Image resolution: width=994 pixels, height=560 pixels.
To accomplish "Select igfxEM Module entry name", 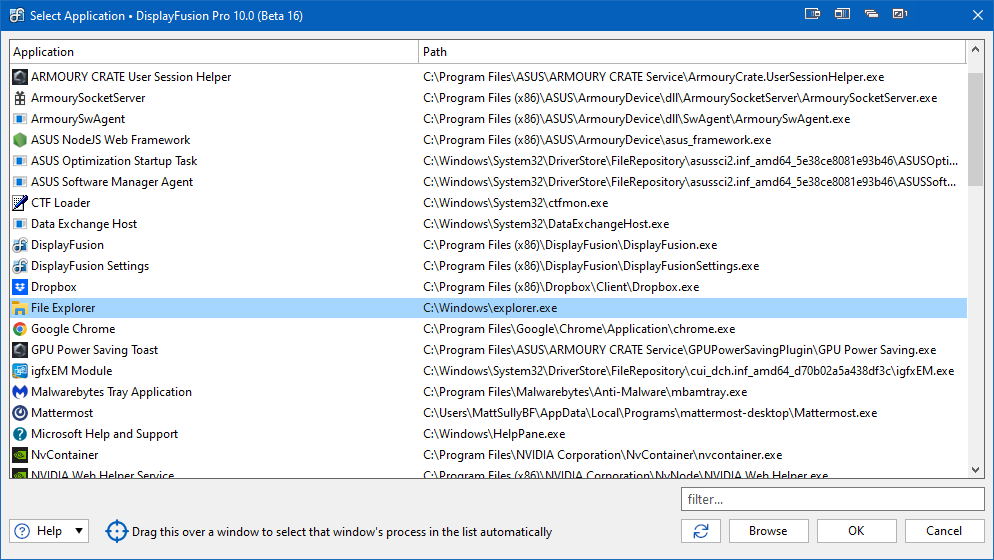I will [x=72, y=370].
